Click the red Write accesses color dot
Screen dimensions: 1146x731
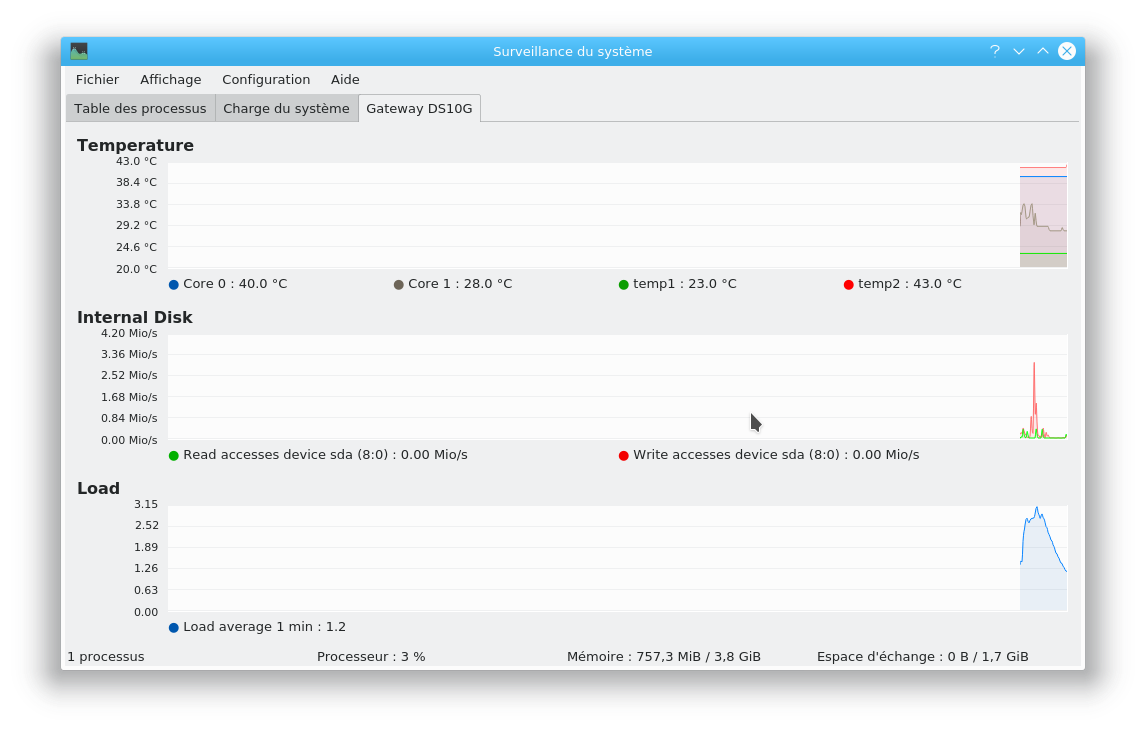click(623, 455)
